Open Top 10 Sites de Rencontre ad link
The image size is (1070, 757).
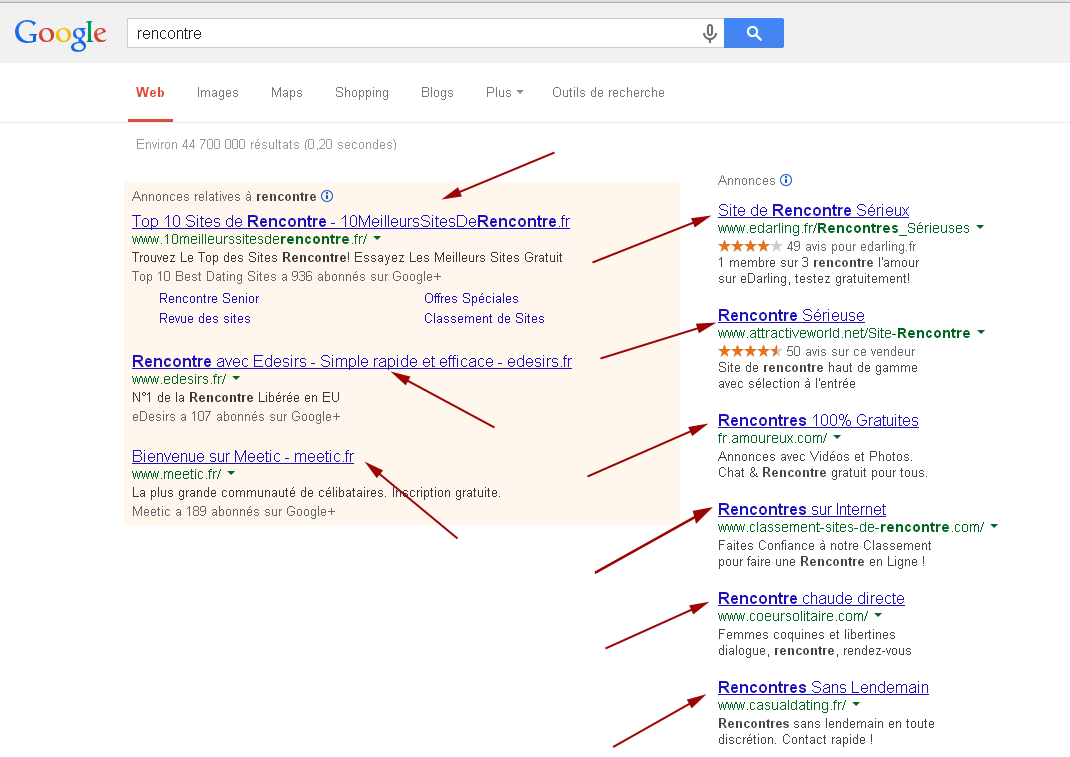351,221
